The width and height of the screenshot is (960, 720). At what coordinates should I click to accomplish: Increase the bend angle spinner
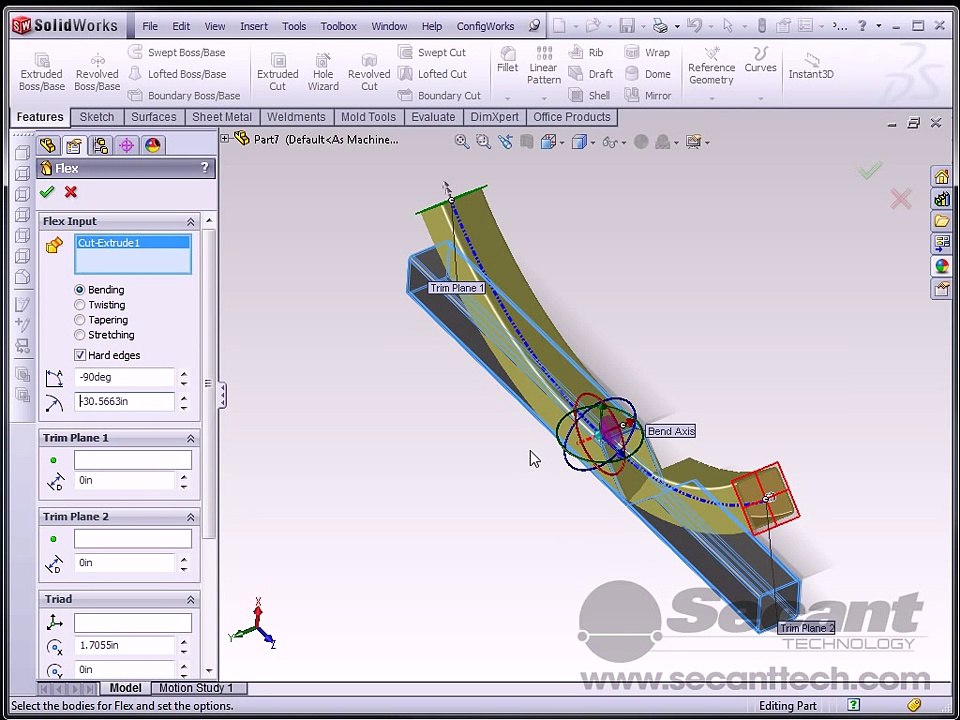(184, 373)
